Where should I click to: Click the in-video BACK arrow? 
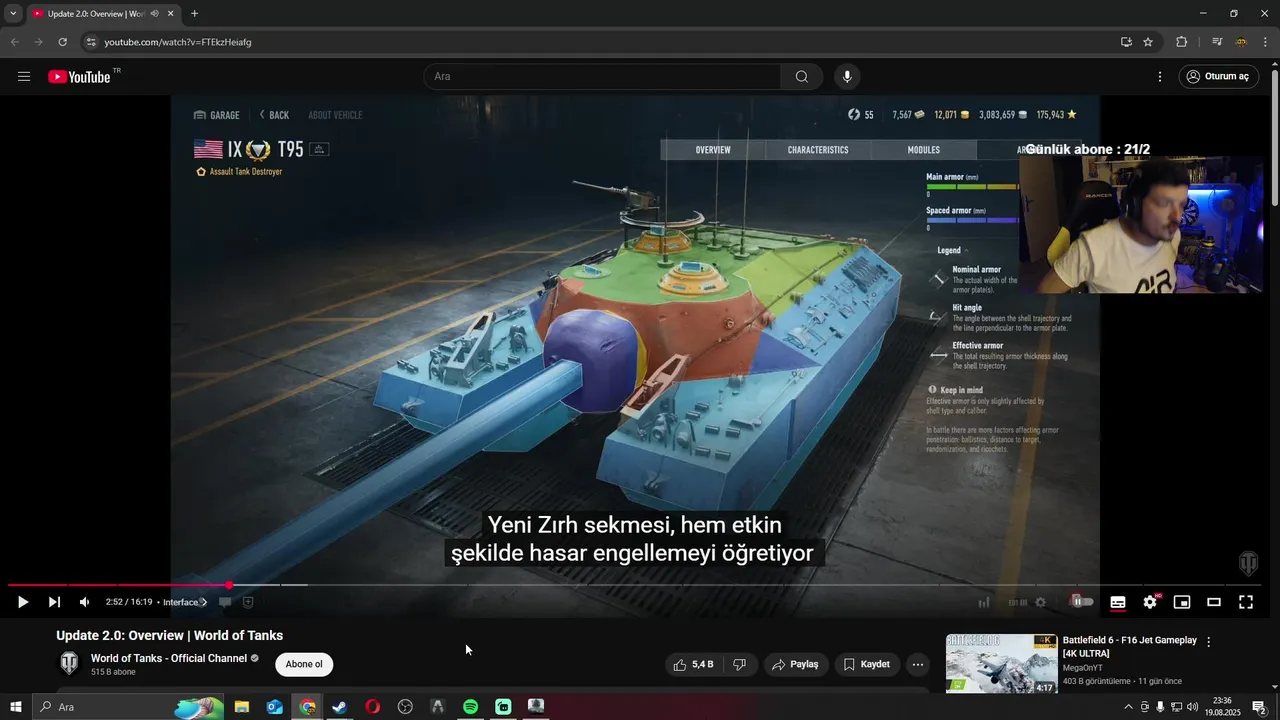(x=274, y=115)
